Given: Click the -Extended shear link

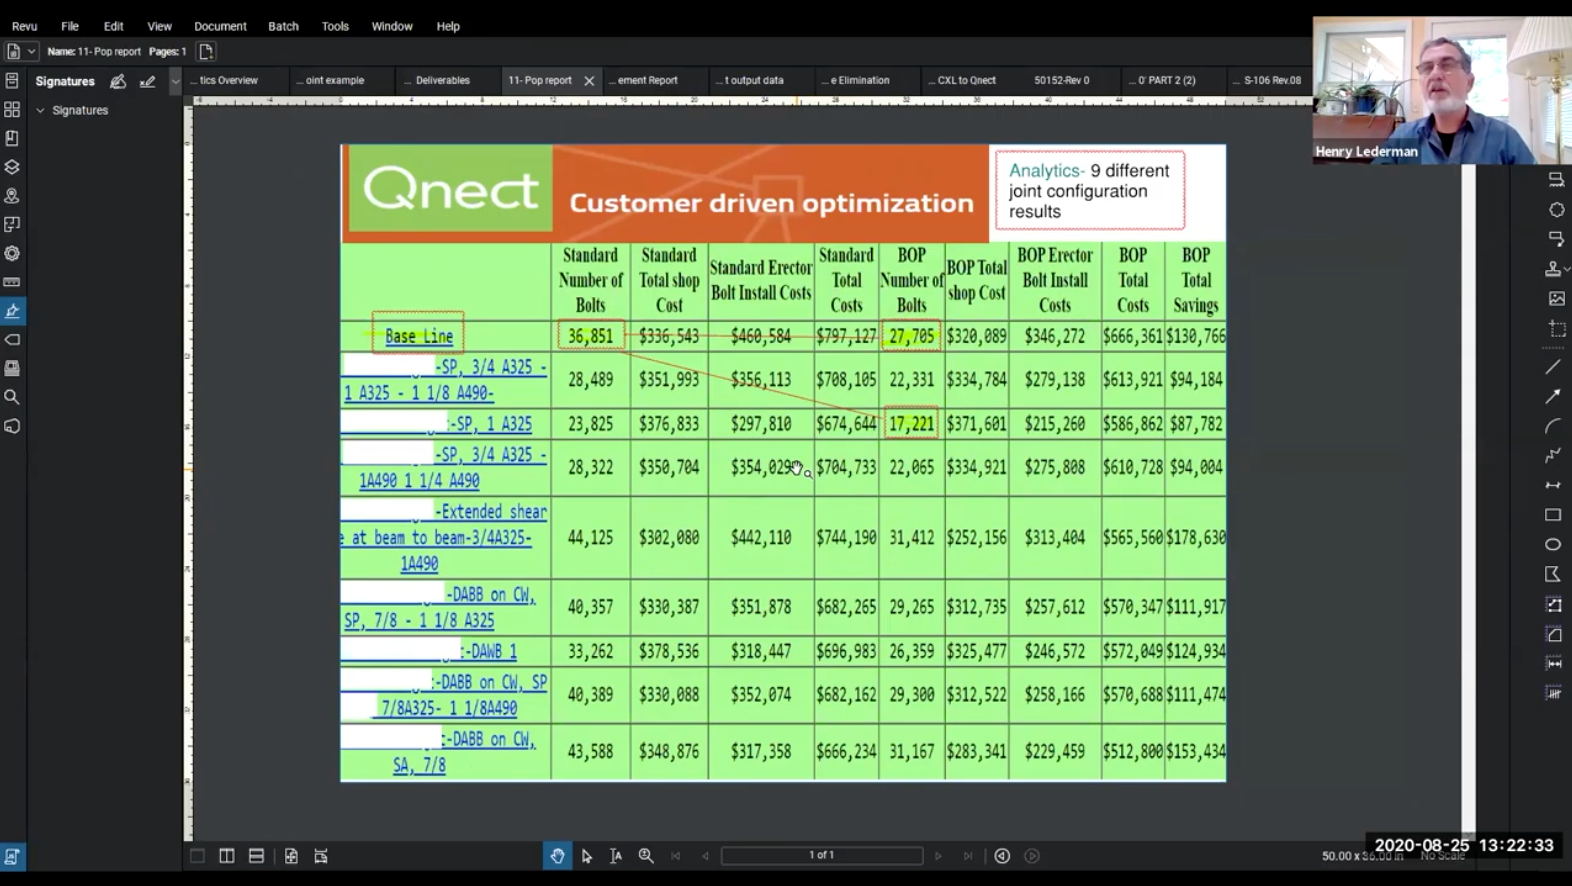Looking at the screenshot, I should point(491,511).
